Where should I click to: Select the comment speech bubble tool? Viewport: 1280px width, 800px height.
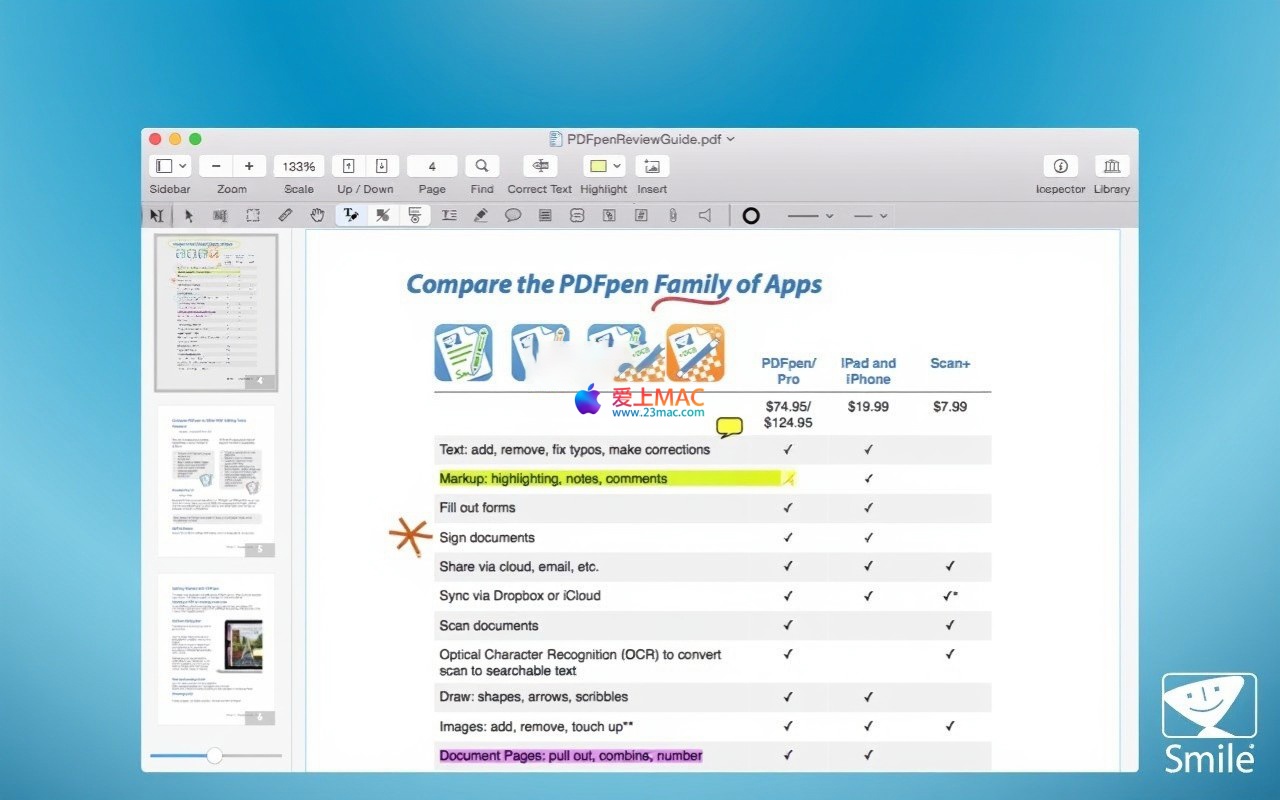[513, 215]
